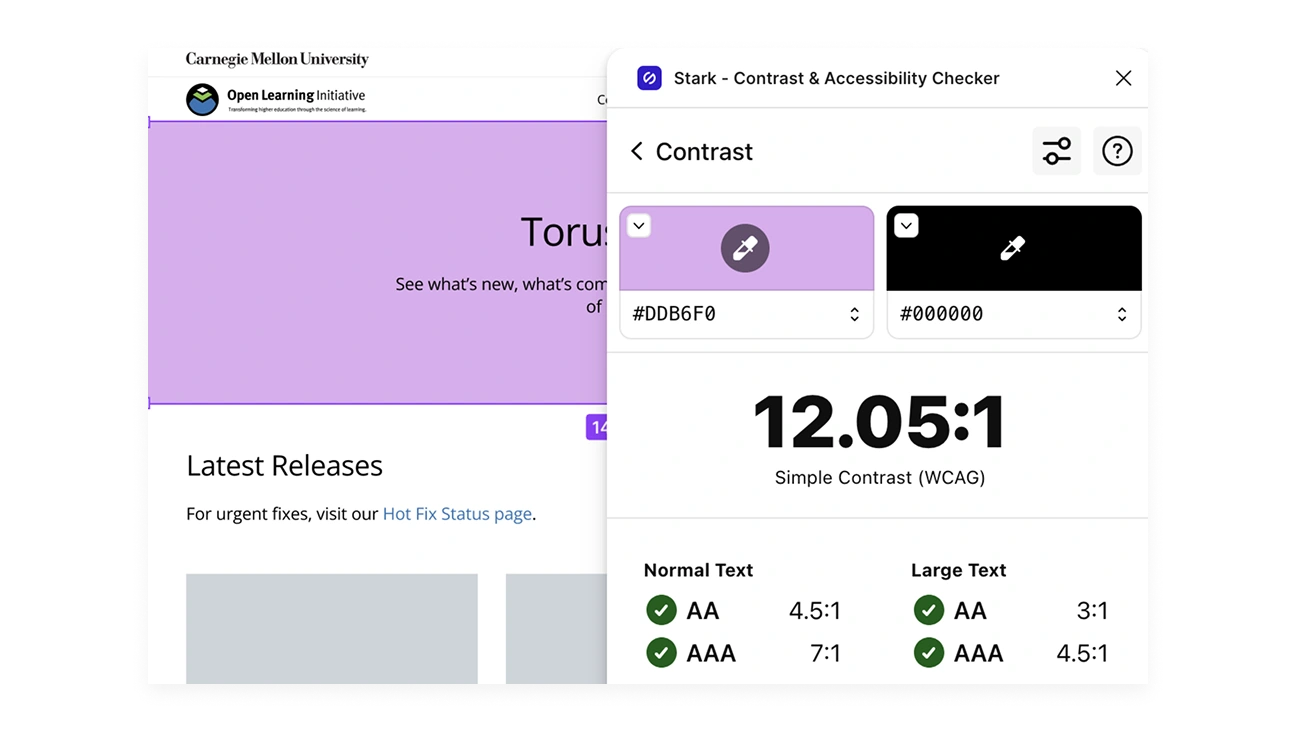Open Stark help via question mark icon
The height and width of the screenshot is (730, 1296).
[1117, 151]
